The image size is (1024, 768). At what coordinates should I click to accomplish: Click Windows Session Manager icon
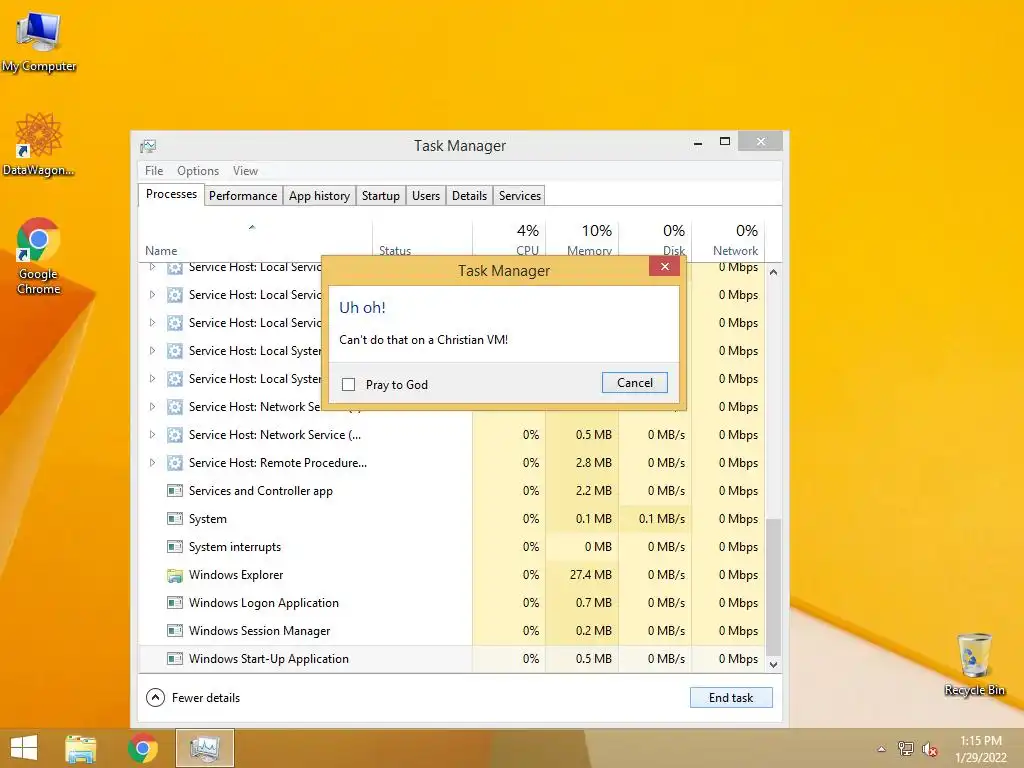coord(174,632)
